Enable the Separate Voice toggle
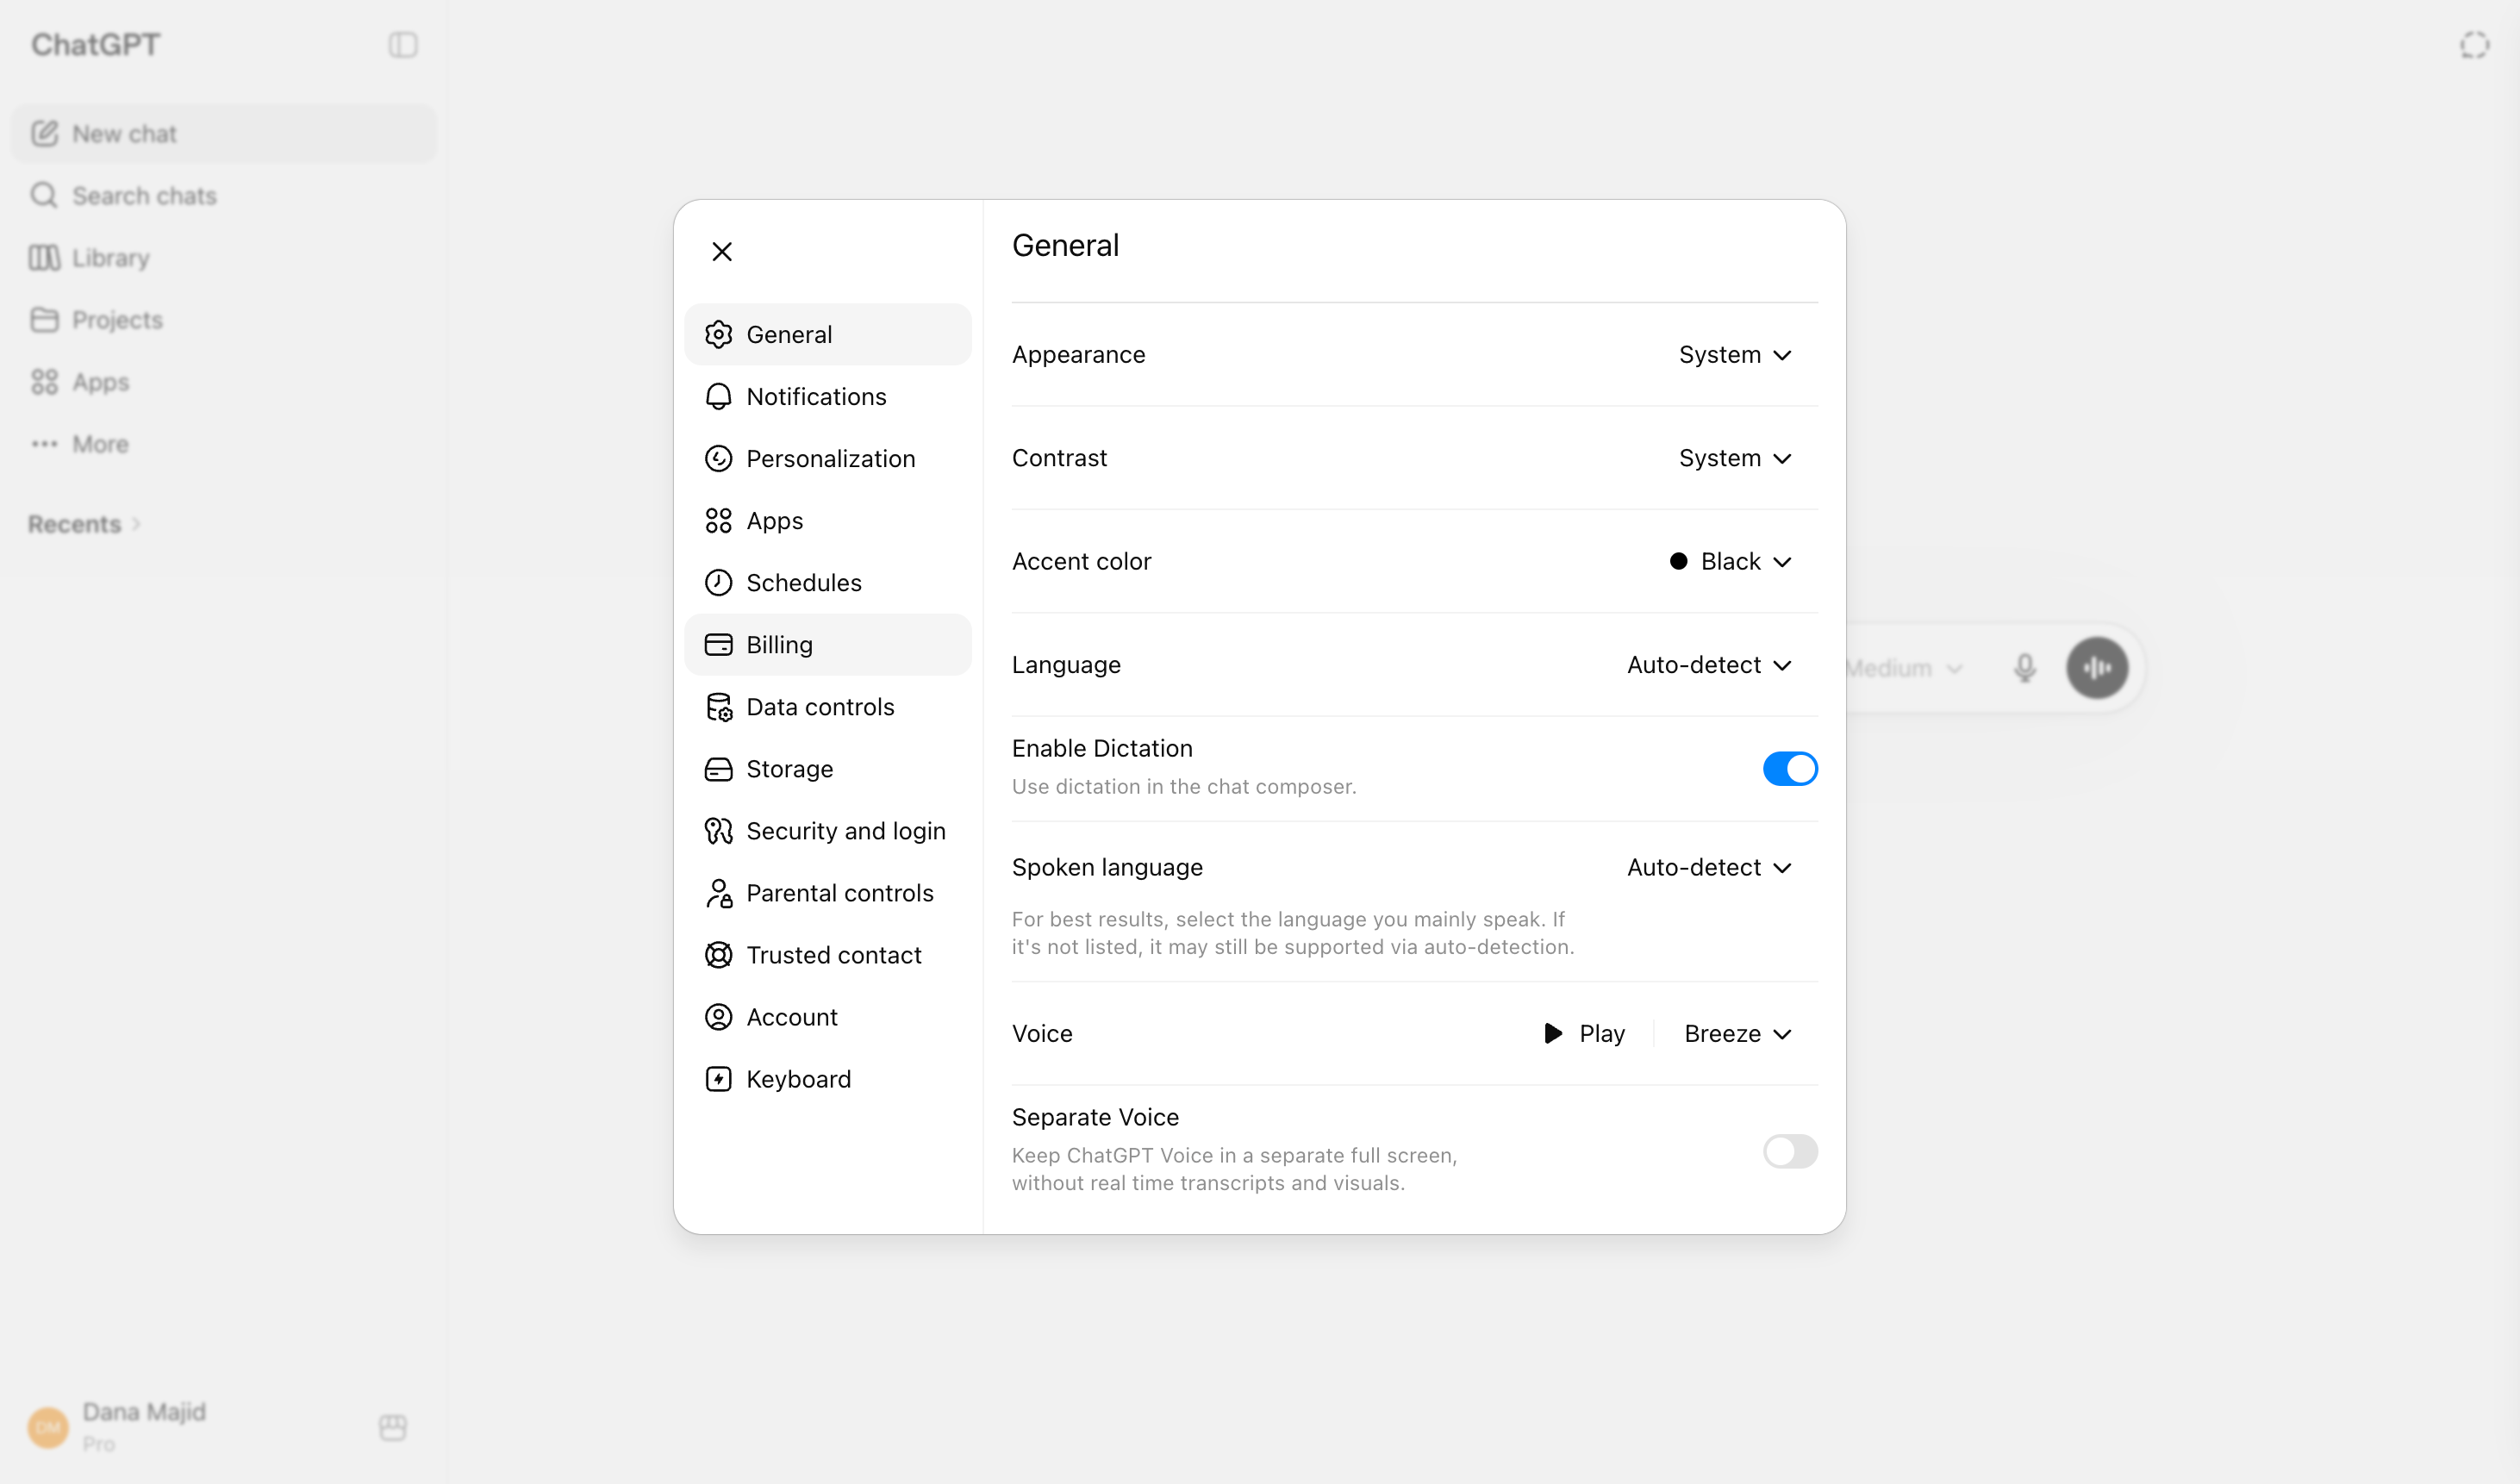The width and height of the screenshot is (2520, 1484). (1790, 1151)
